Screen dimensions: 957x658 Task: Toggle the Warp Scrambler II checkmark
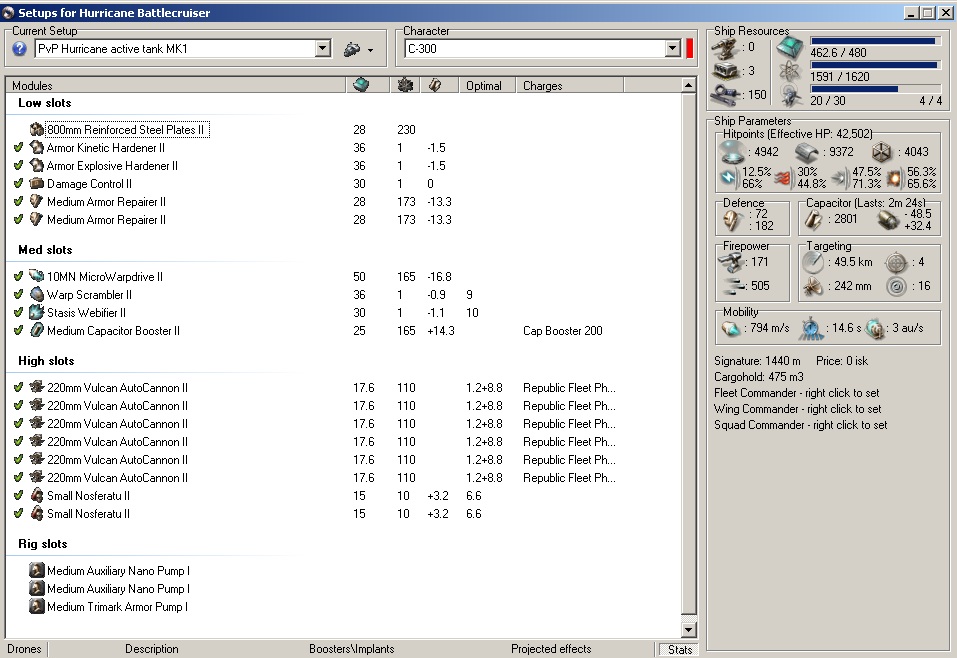click(18, 294)
